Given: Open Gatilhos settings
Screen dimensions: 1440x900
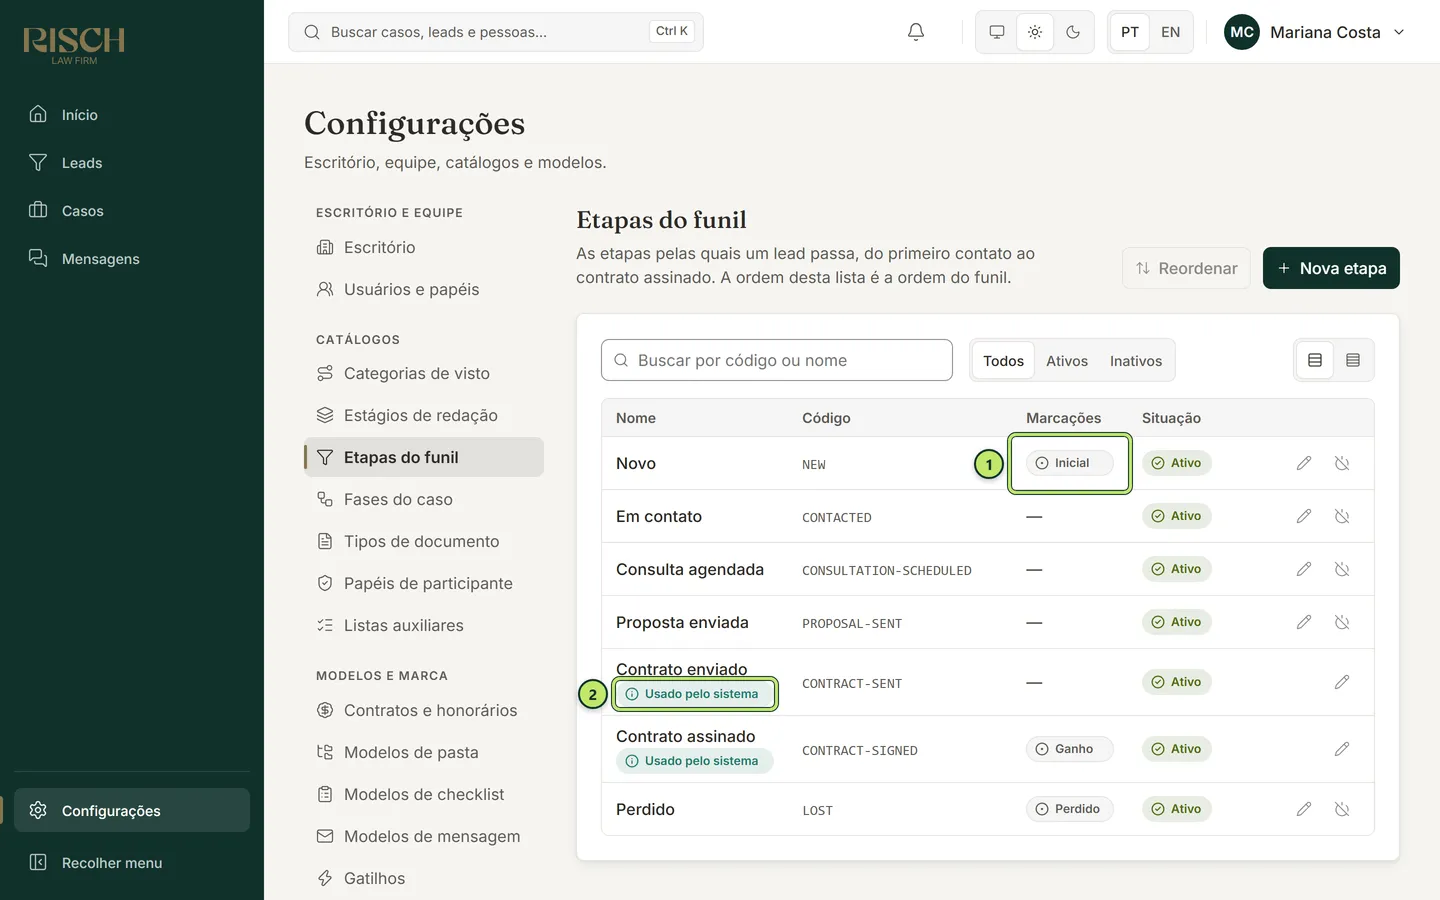Looking at the screenshot, I should coord(424,878).
